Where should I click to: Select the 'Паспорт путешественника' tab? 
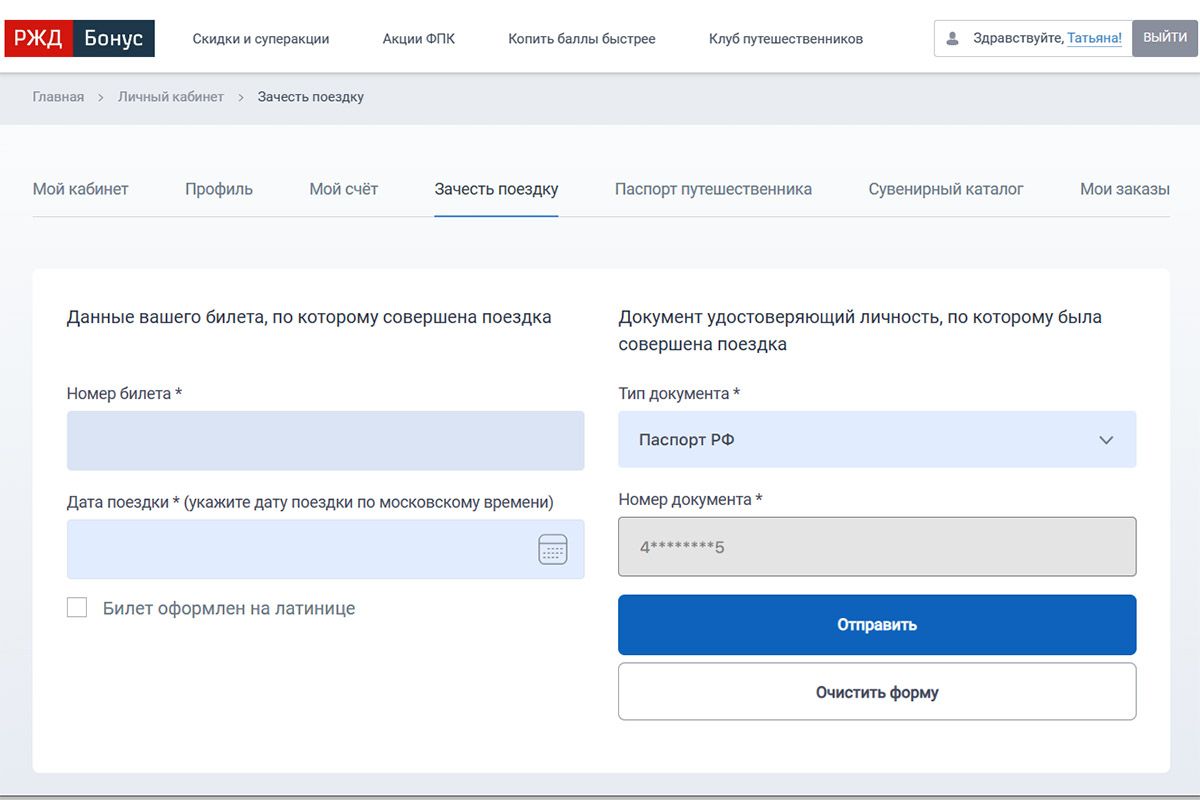(x=713, y=189)
